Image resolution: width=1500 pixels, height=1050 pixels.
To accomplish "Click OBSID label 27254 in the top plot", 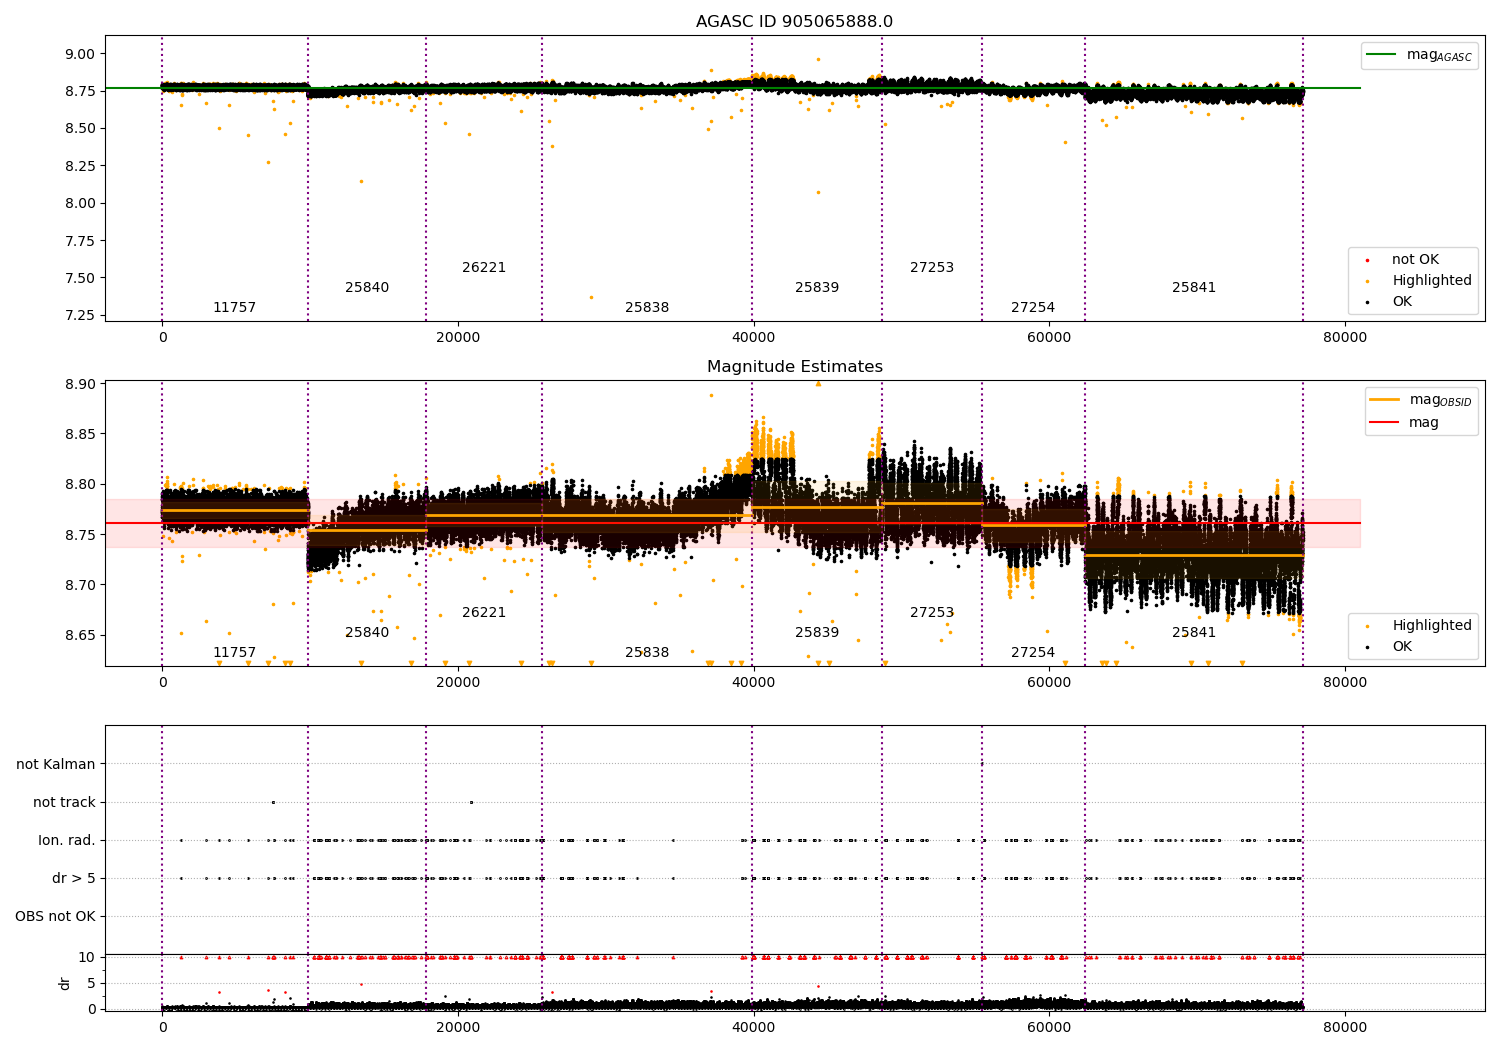I will click(1033, 308).
